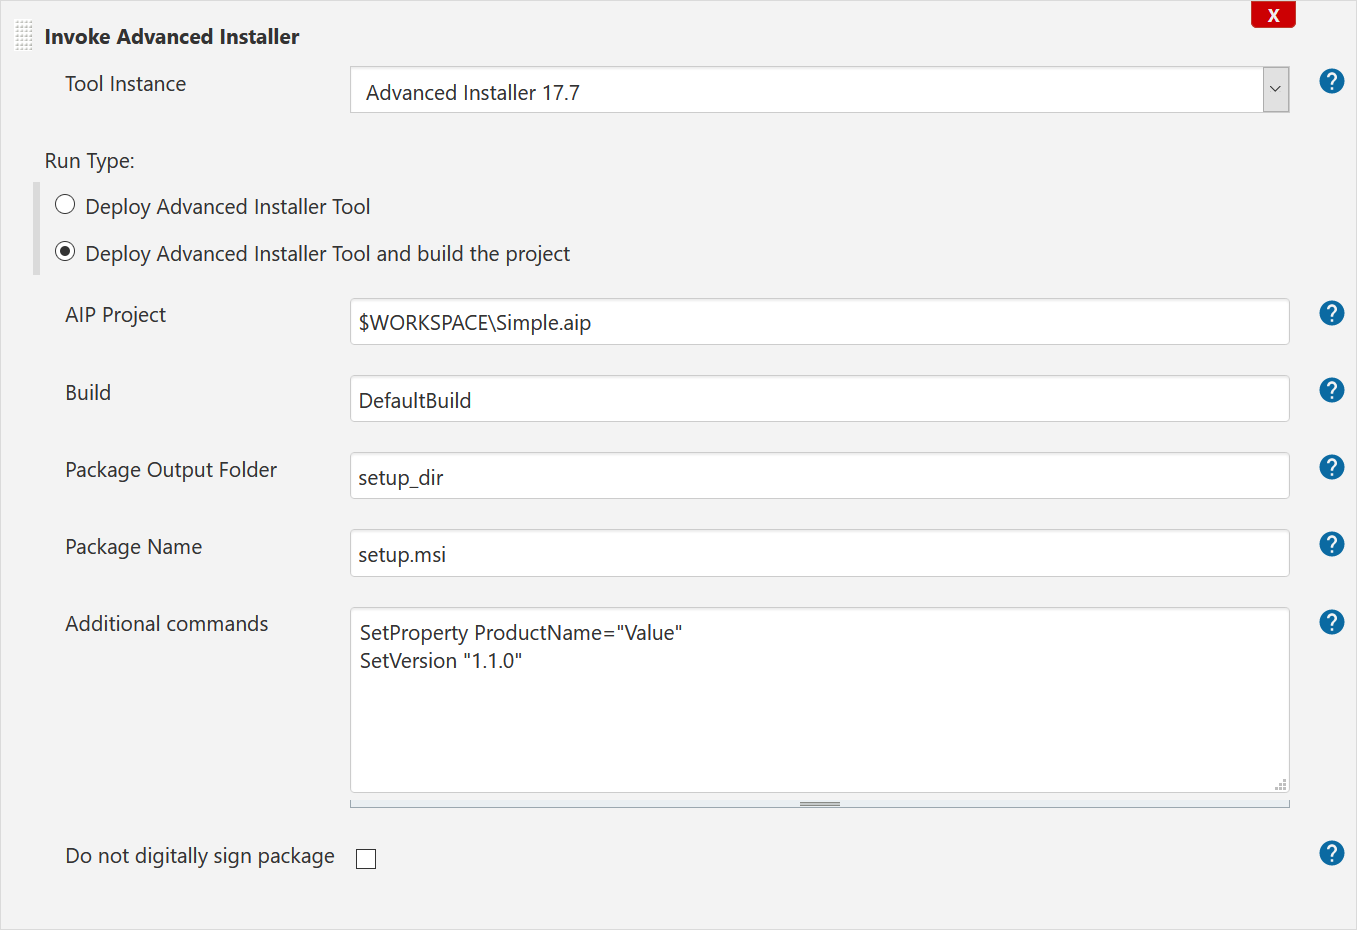Image resolution: width=1357 pixels, height=930 pixels.
Task: Click the Package Output Folder label
Action: click(x=171, y=470)
